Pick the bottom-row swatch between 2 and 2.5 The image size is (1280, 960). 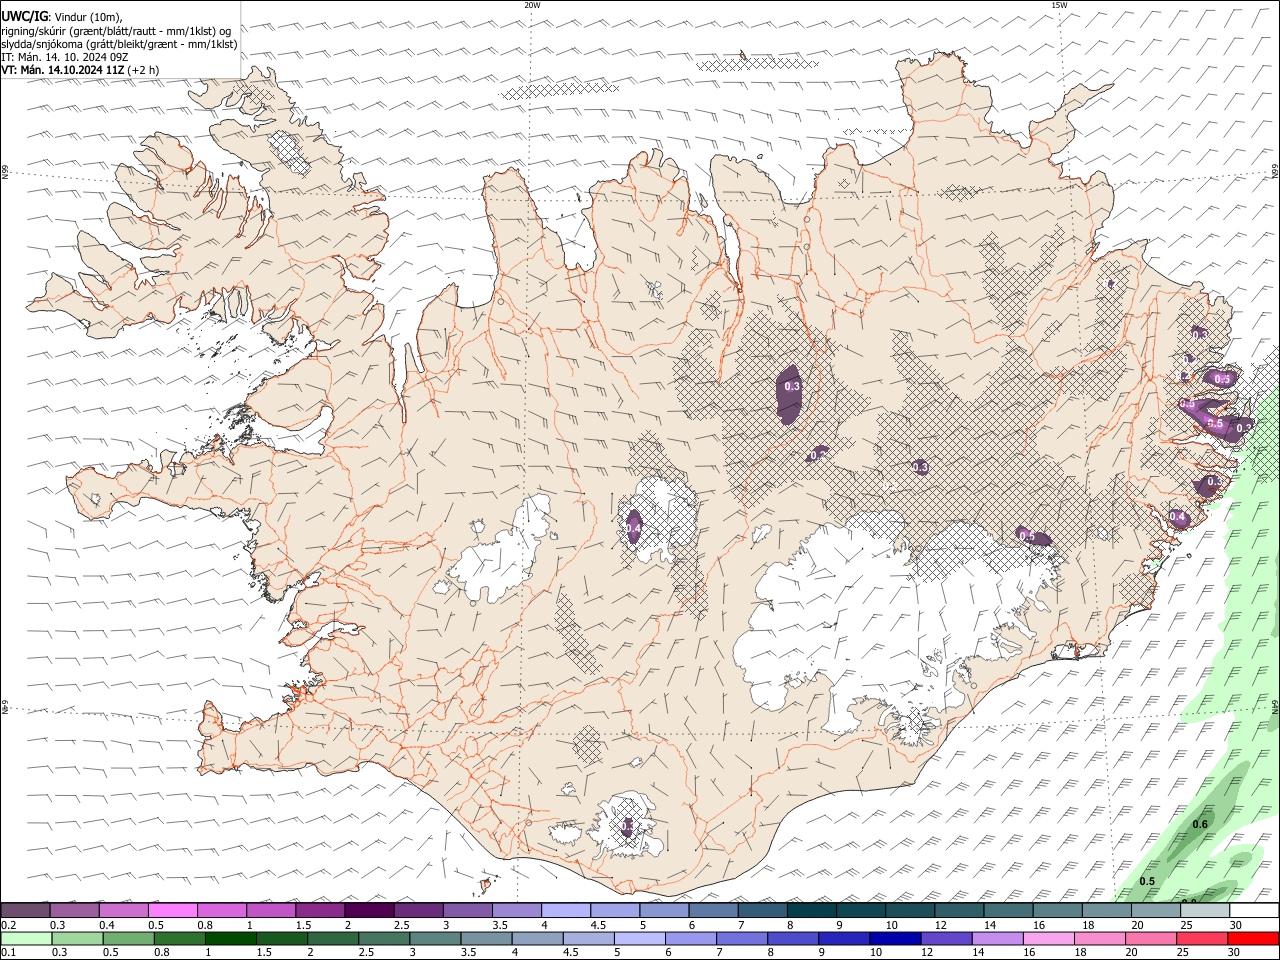(333, 939)
